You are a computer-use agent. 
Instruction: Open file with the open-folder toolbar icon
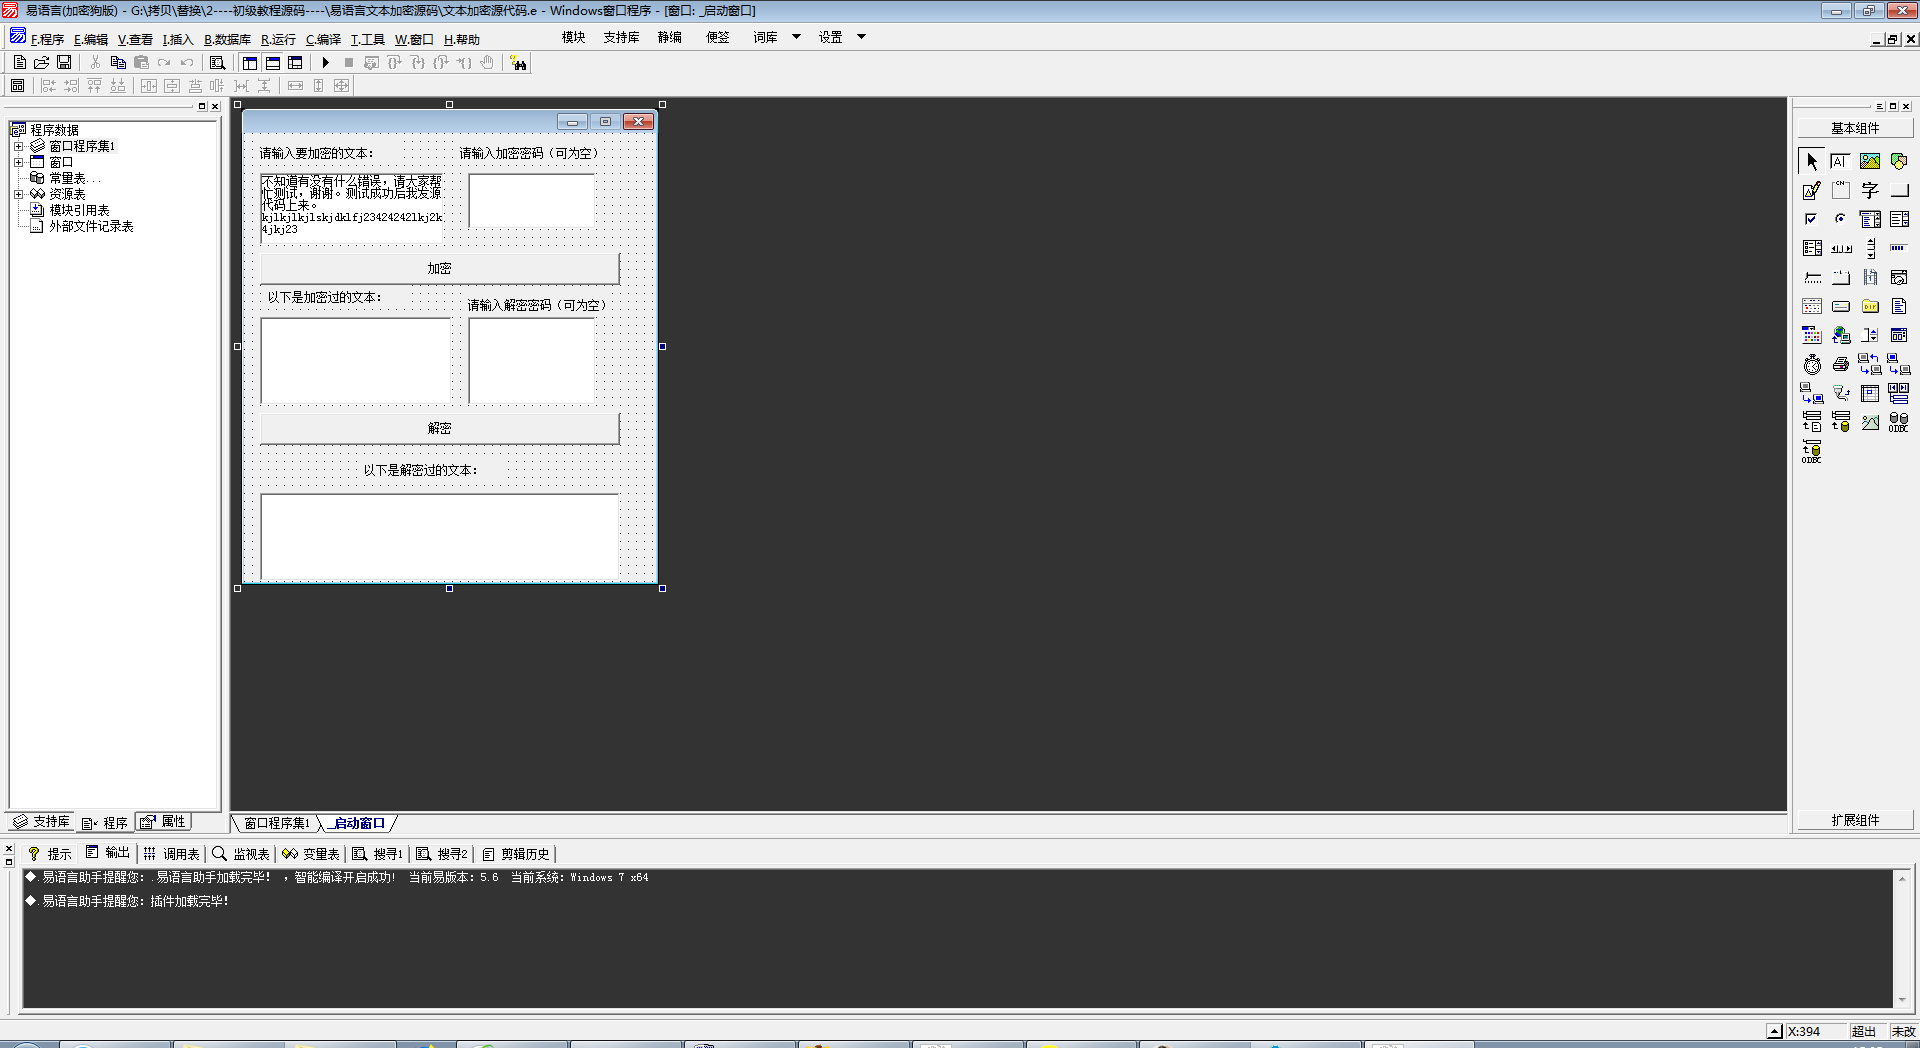(42, 63)
